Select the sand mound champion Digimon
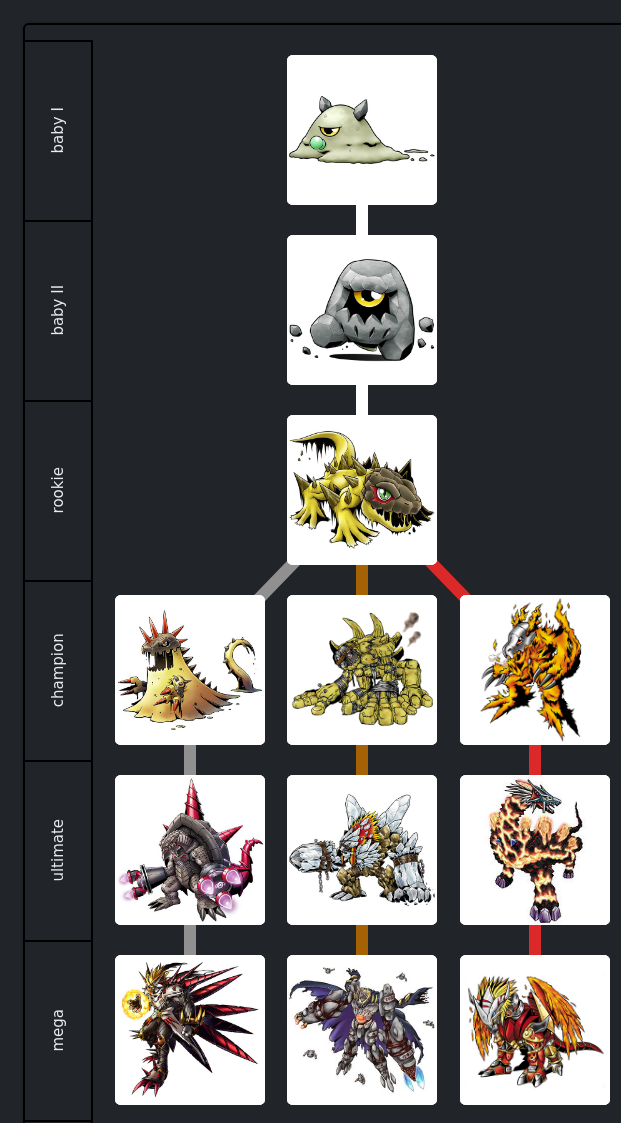This screenshot has width=621, height=1123. click(190, 670)
